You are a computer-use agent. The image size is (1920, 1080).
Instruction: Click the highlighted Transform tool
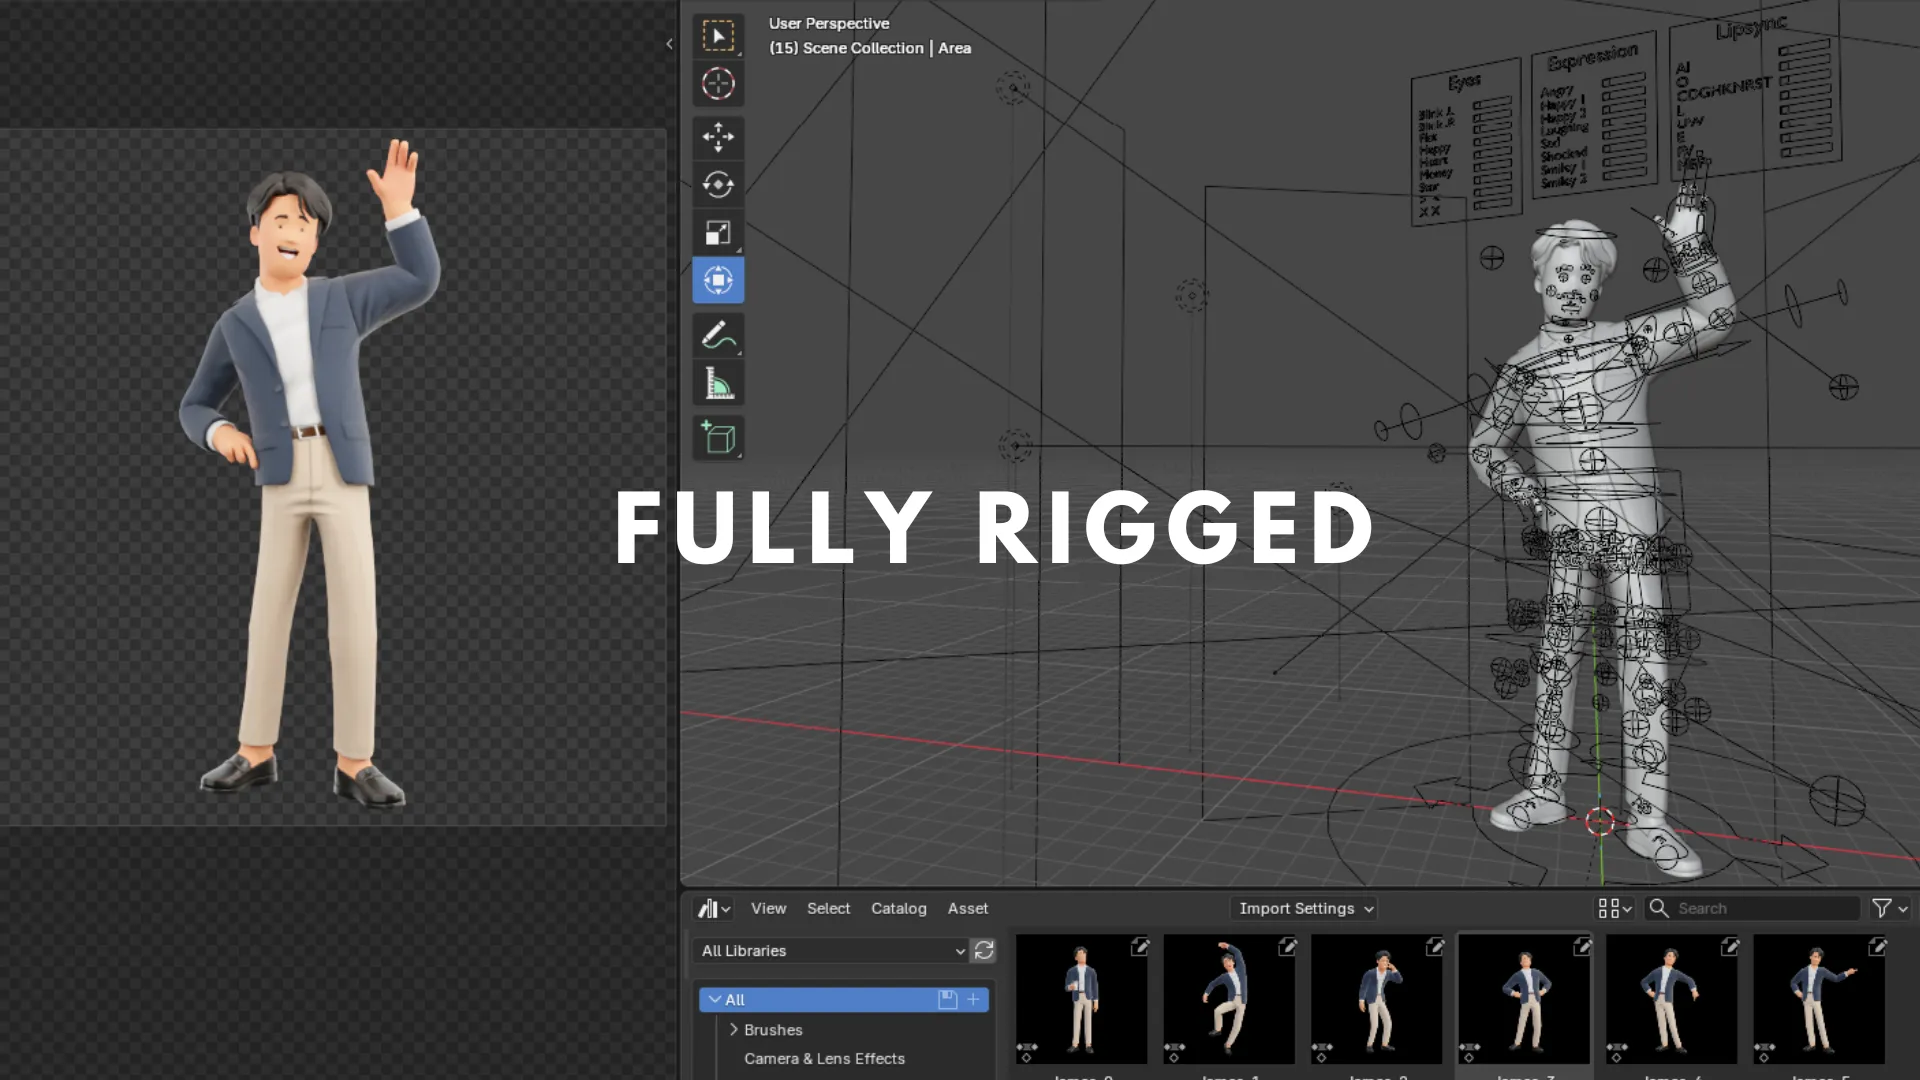[x=718, y=281]
